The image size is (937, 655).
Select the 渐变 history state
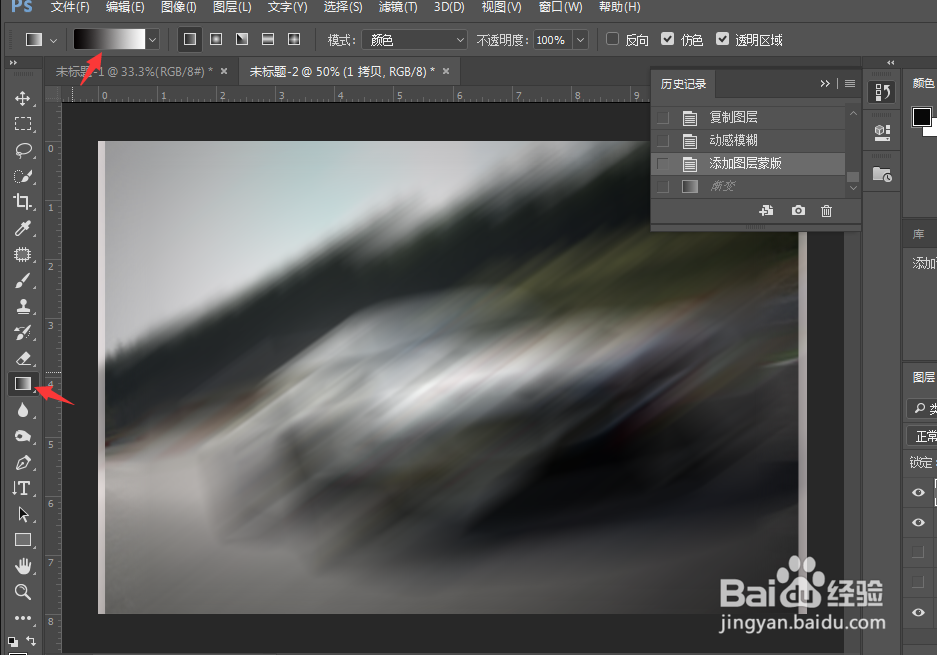748,186
